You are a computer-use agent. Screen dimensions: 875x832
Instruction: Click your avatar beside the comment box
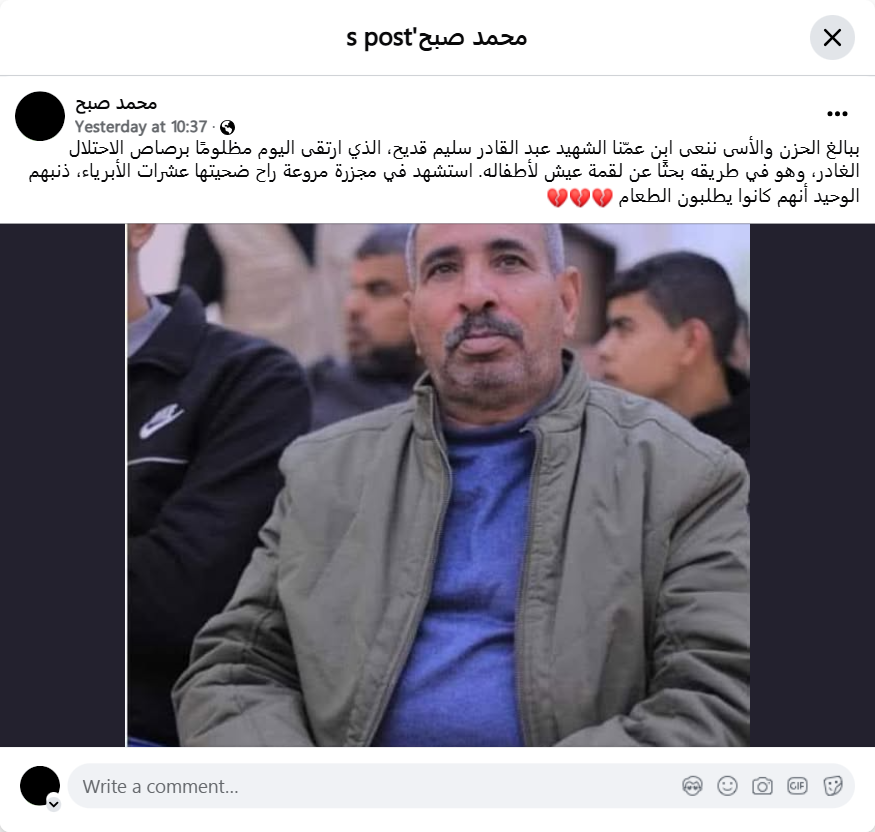point(40,786)
